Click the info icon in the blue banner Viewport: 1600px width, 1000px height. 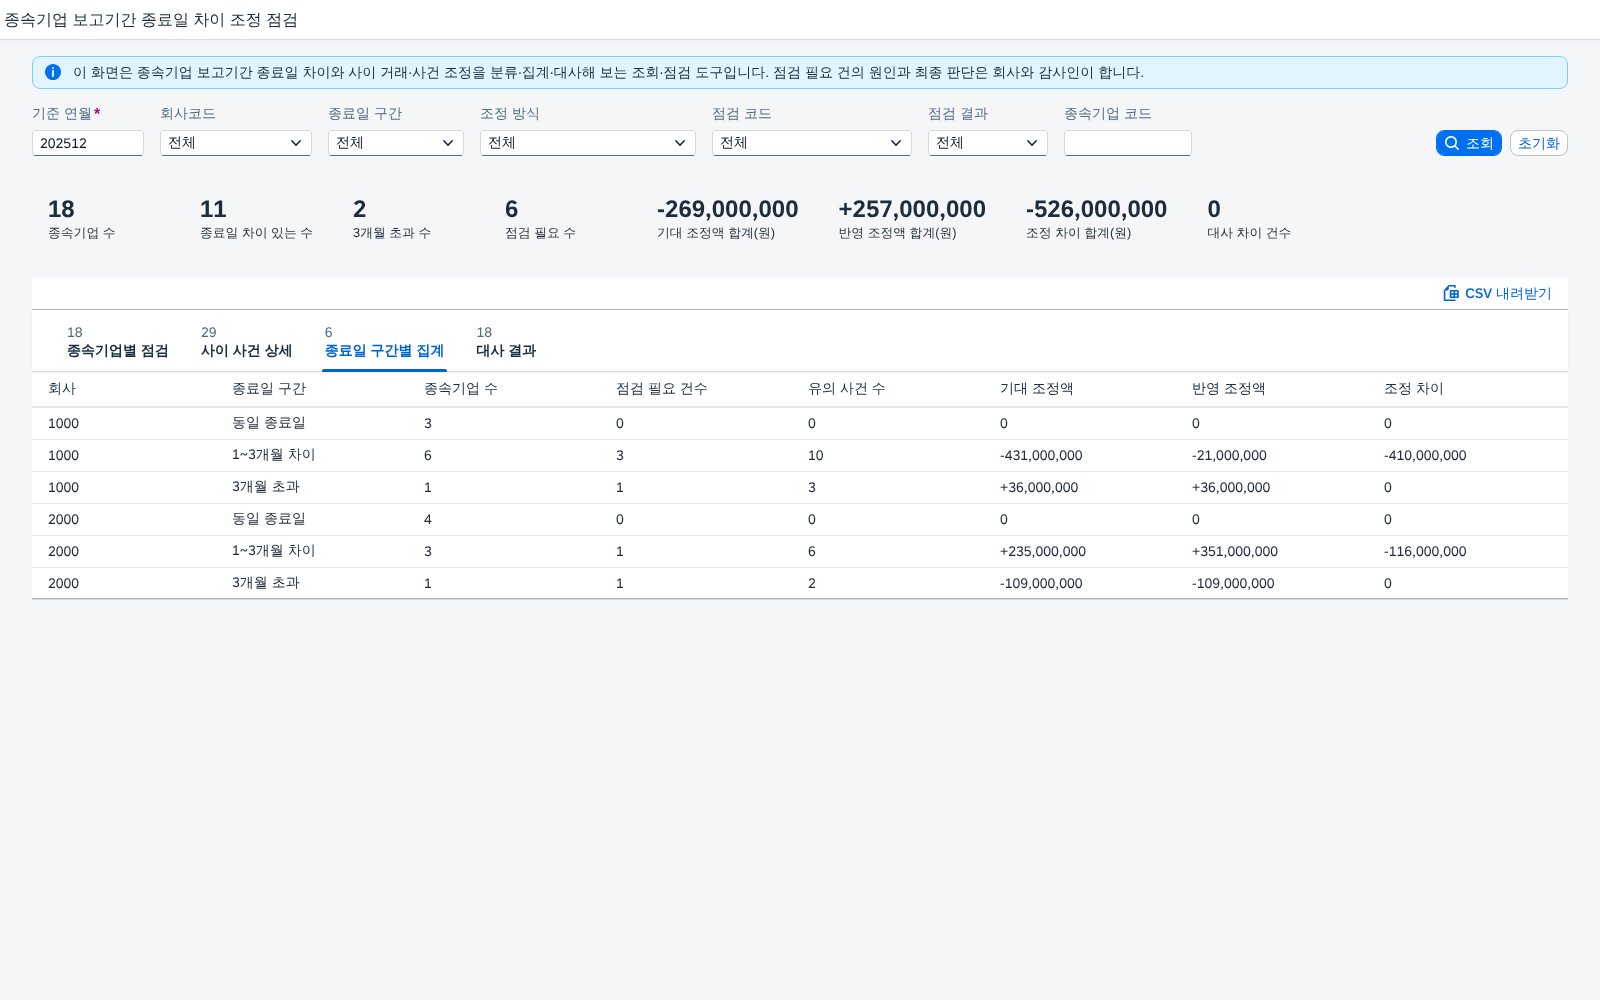(x=53, y=72)
